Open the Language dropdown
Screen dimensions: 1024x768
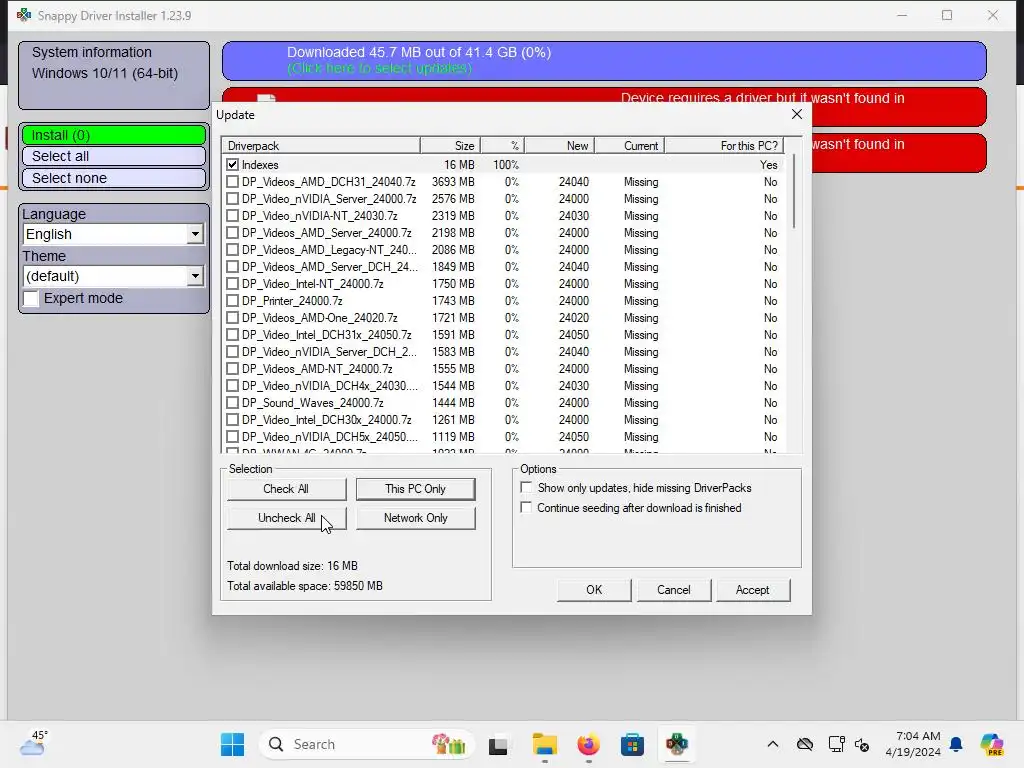click(195, 234)
